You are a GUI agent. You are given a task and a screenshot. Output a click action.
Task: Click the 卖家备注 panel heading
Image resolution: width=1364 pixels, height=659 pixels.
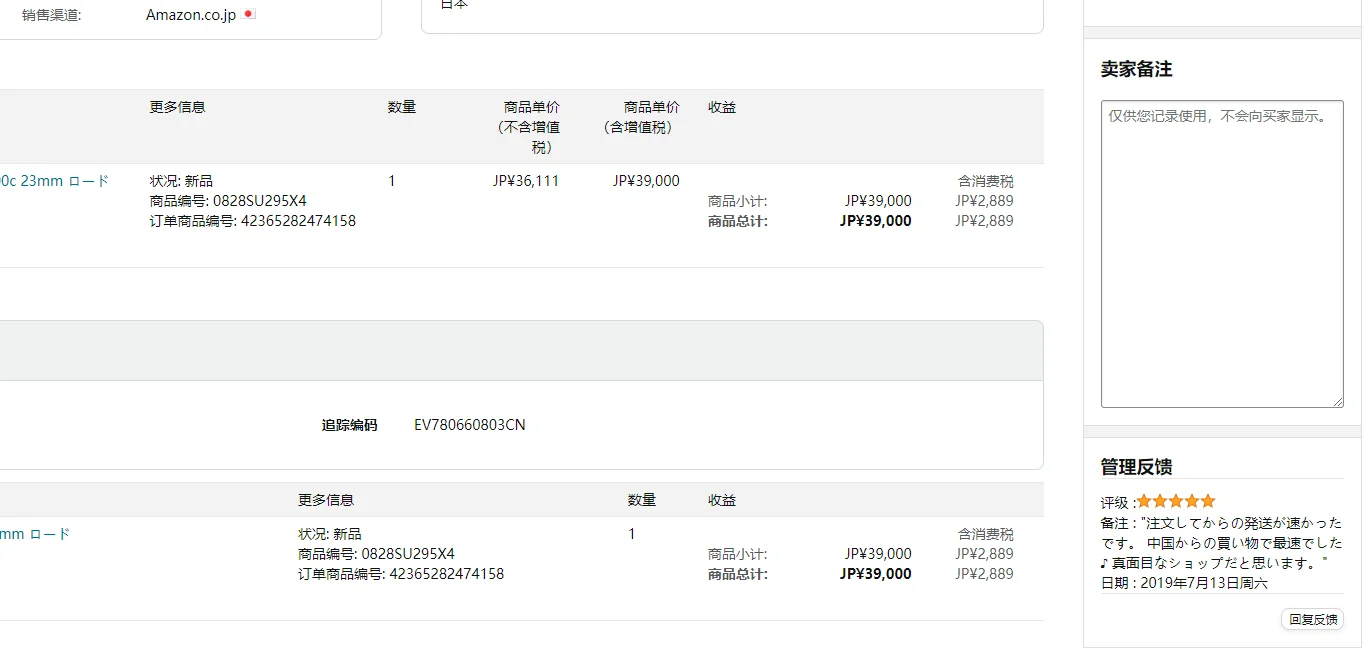[1136, 69]
